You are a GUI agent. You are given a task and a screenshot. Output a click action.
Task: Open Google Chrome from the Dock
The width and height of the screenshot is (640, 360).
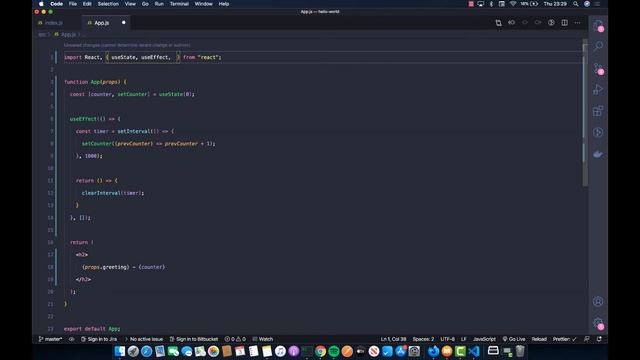tap(320, 351)
